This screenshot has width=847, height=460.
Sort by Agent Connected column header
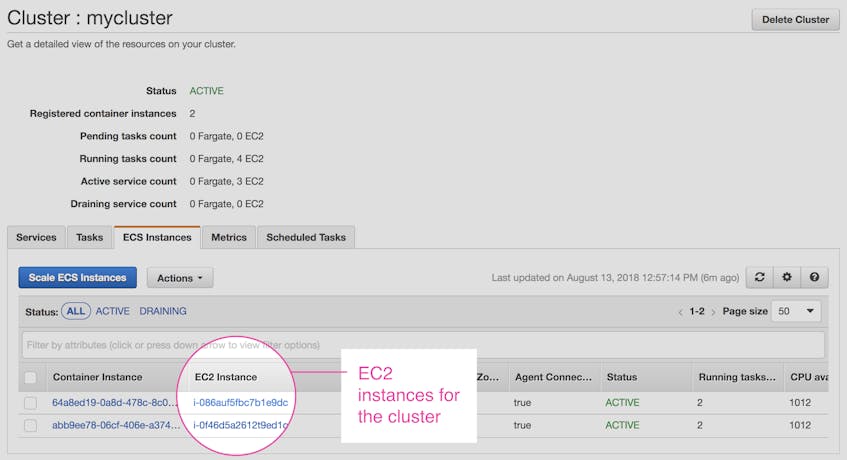tap(553, 377)
